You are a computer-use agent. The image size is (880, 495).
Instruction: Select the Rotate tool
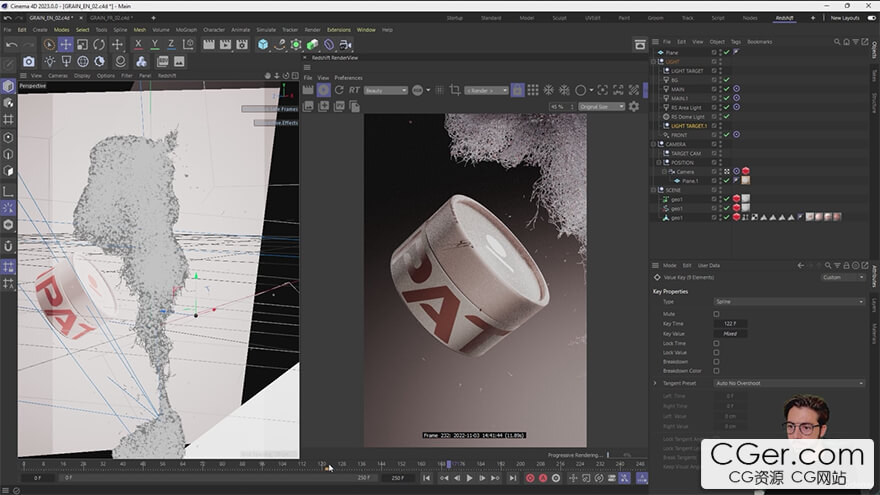coord(99,44)
